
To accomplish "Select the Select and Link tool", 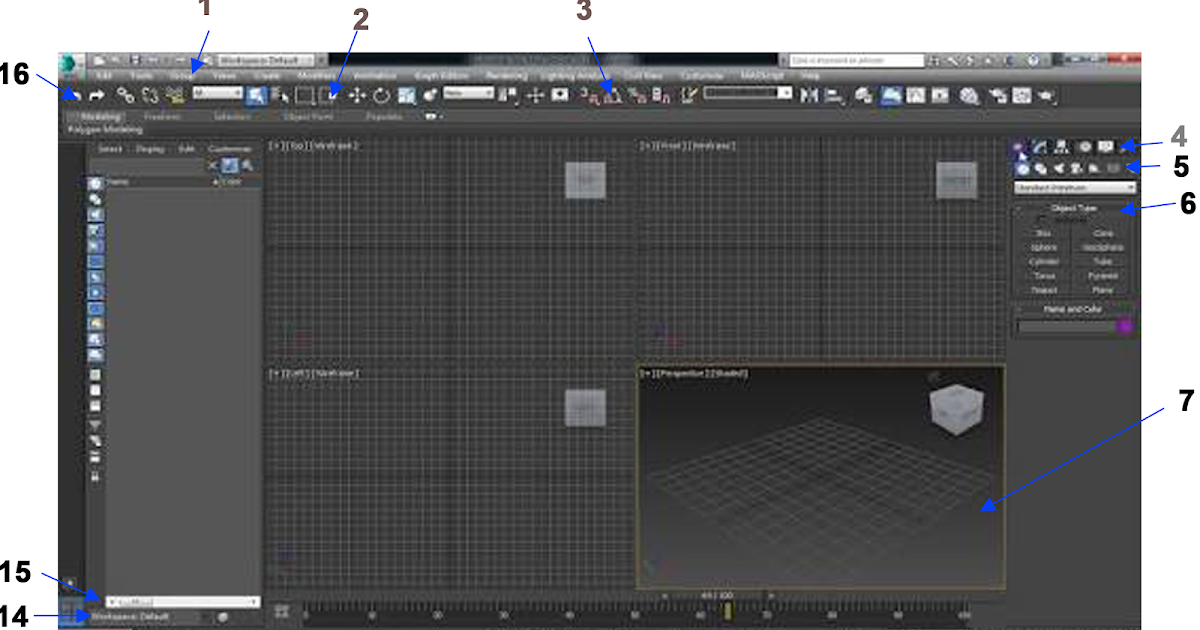I will tap(126, 95).
